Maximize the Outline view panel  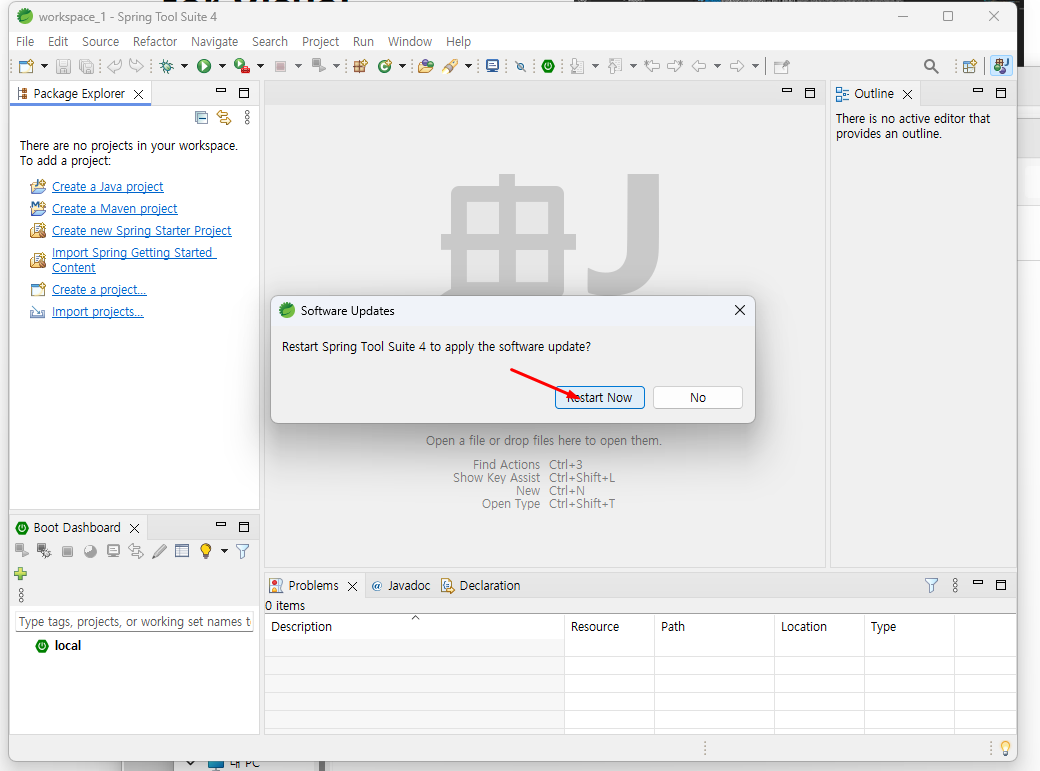click(1002, 93)
